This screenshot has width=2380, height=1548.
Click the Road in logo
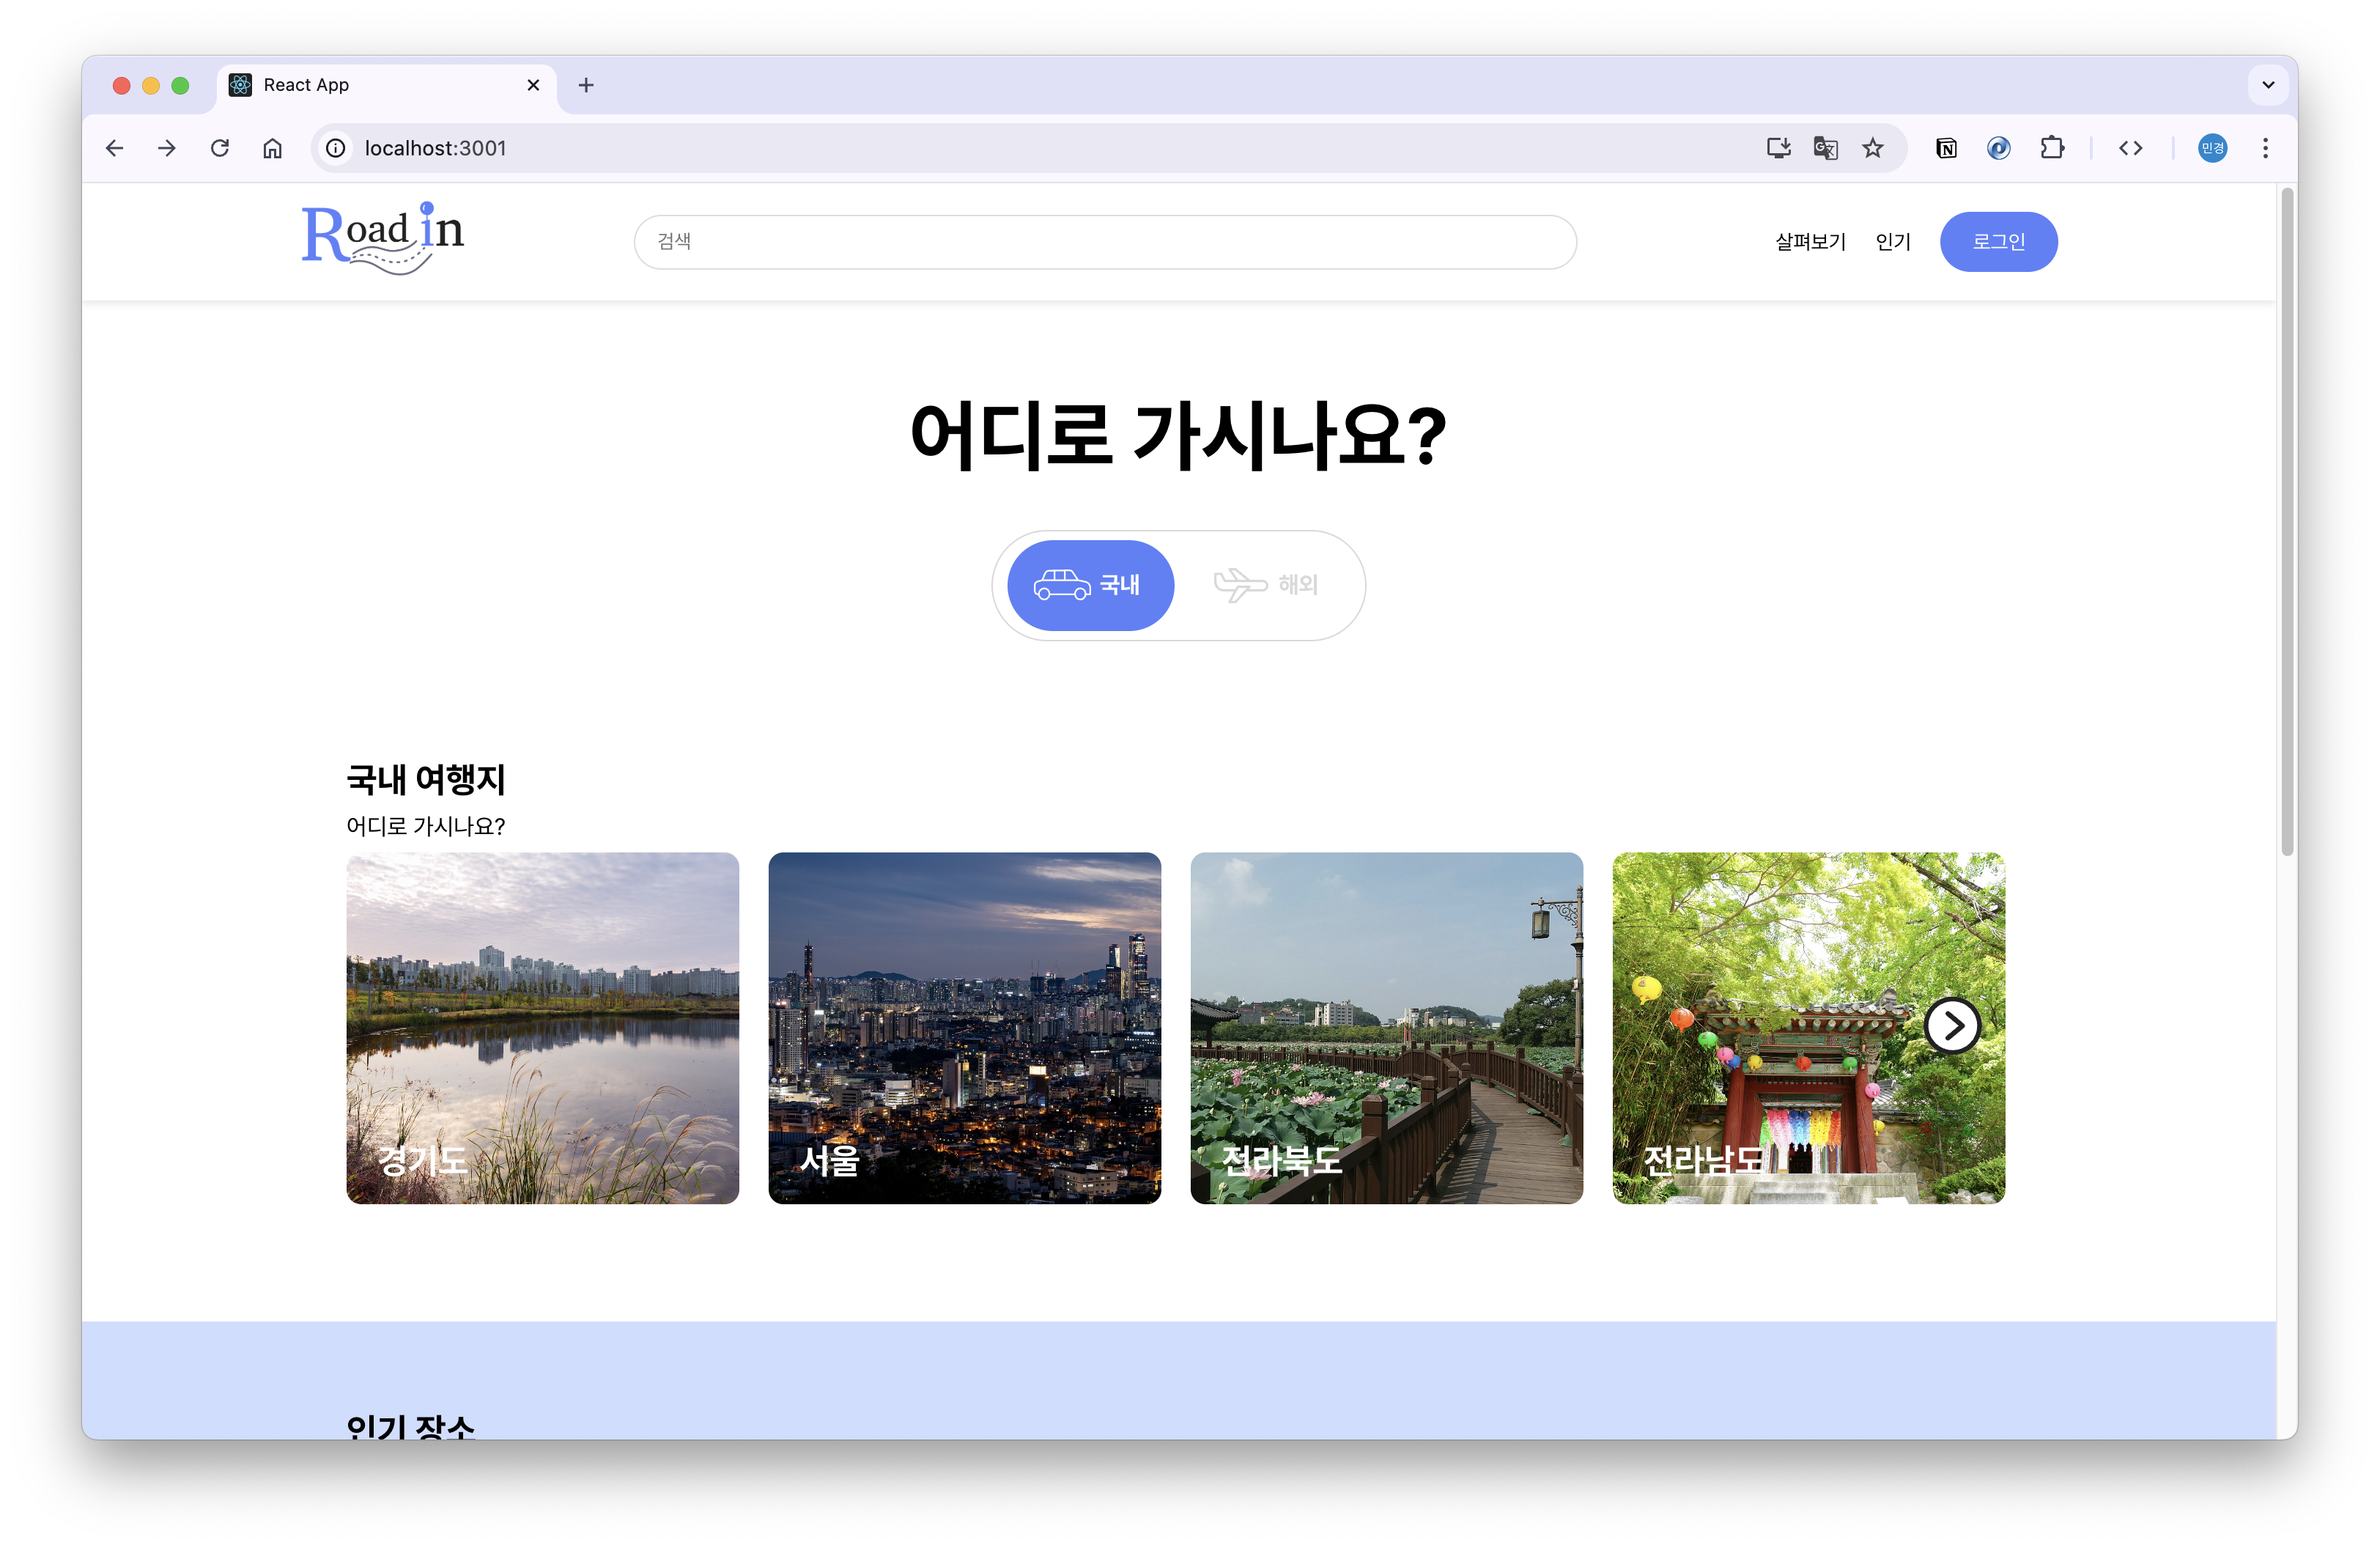(x=382, y=239)
